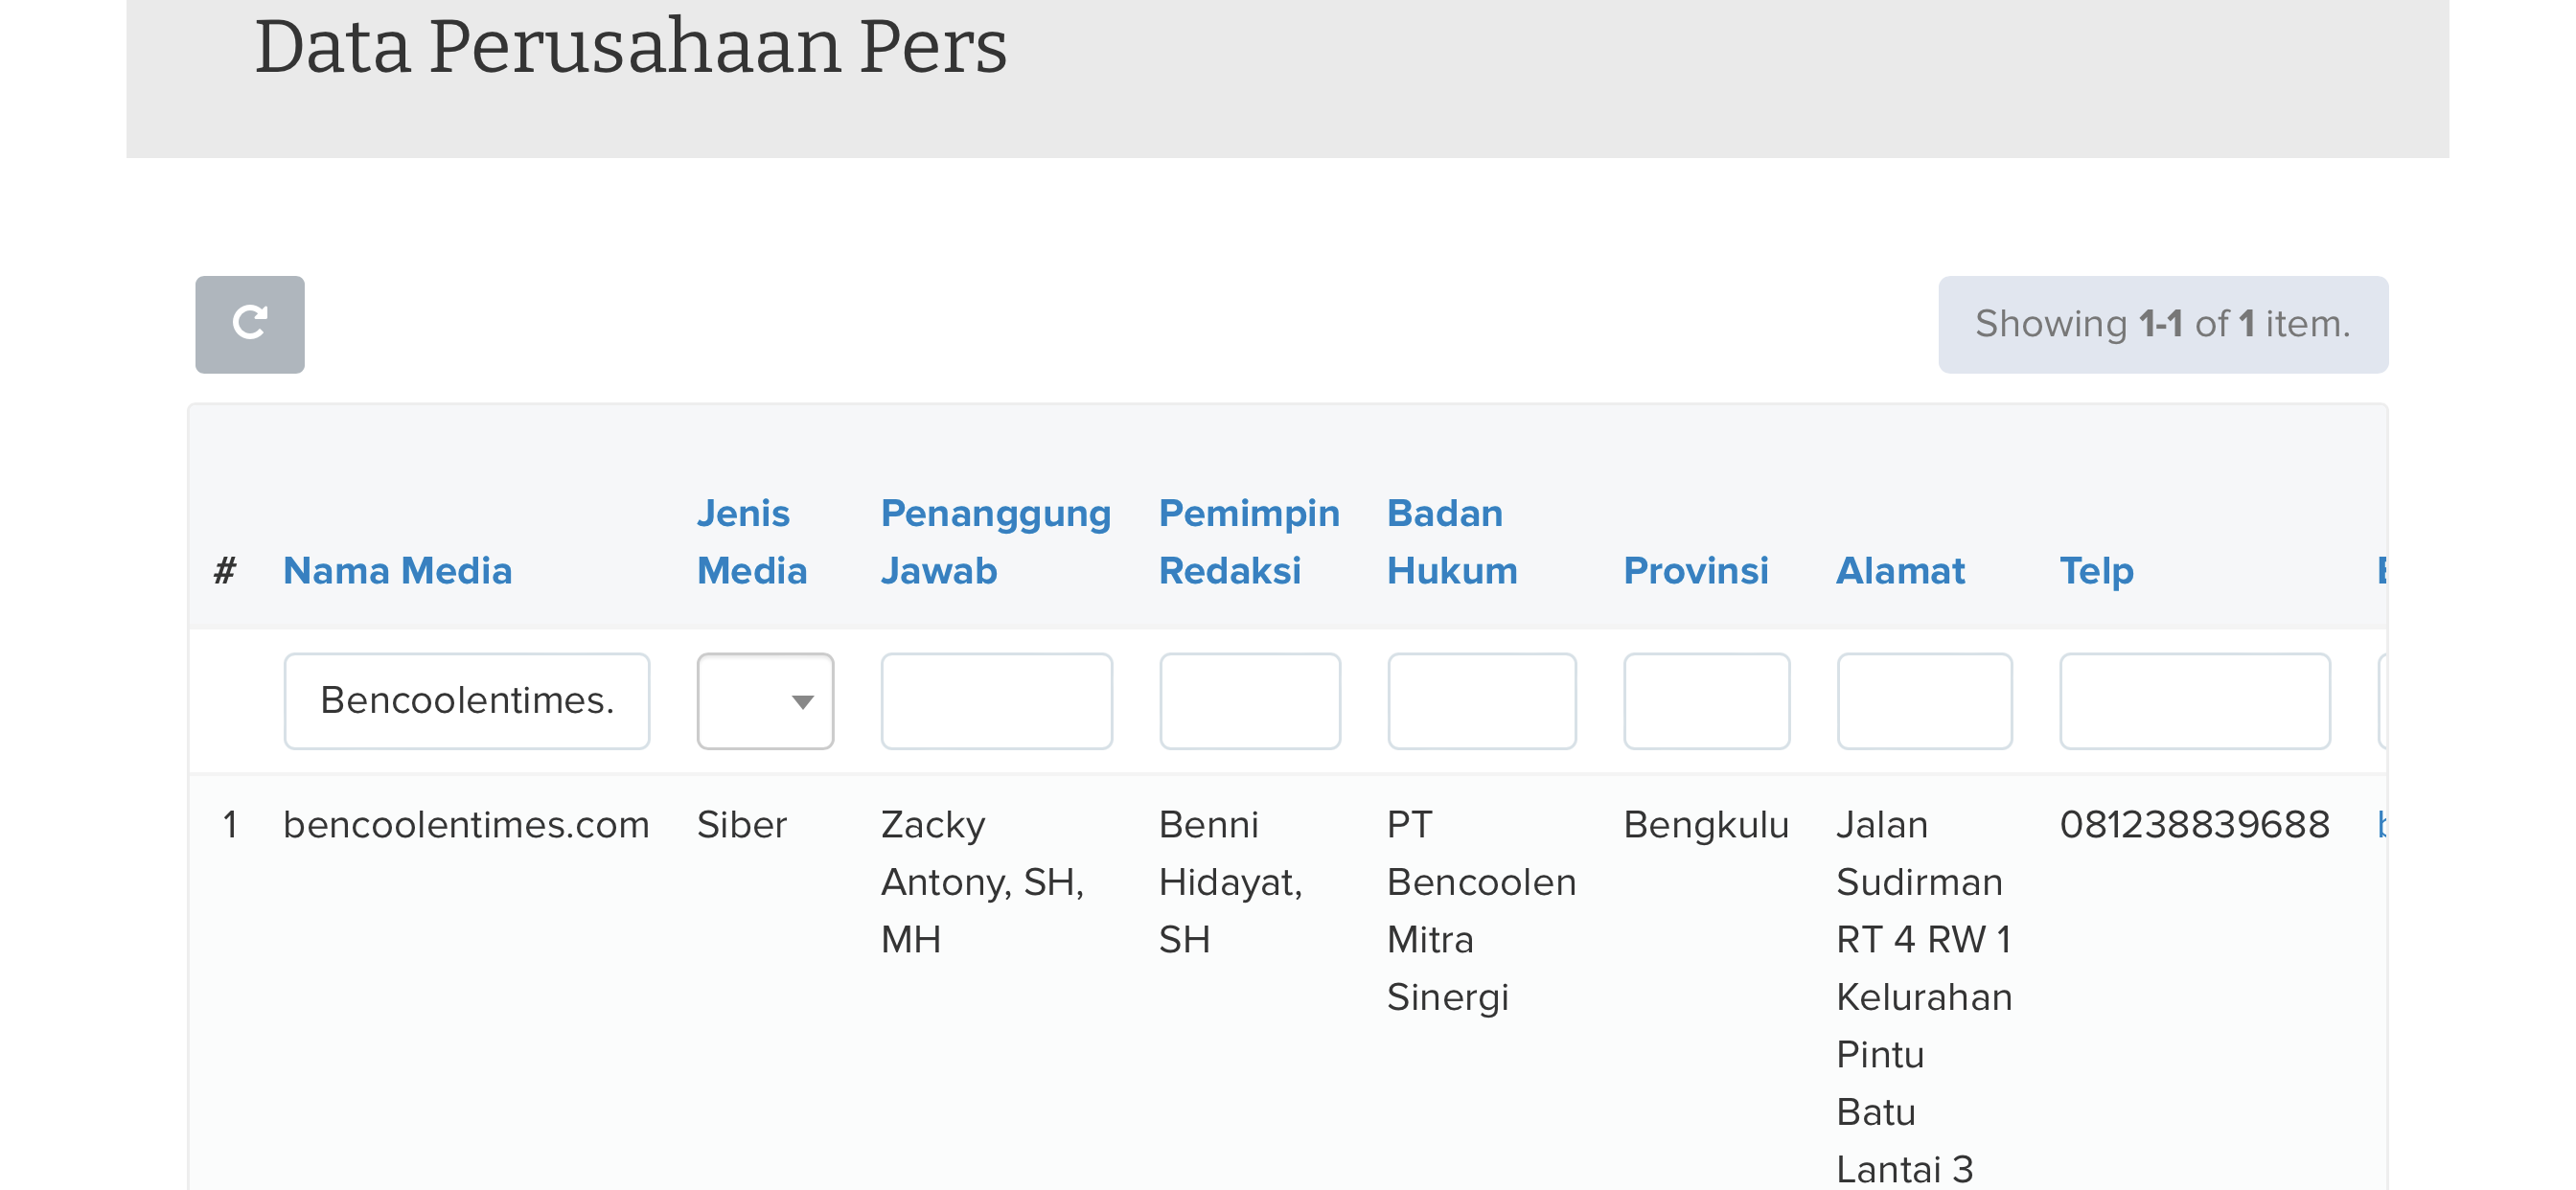Focus the Provinsi filter field
Screen dimensions: 2576x1190
[1706, 701]
